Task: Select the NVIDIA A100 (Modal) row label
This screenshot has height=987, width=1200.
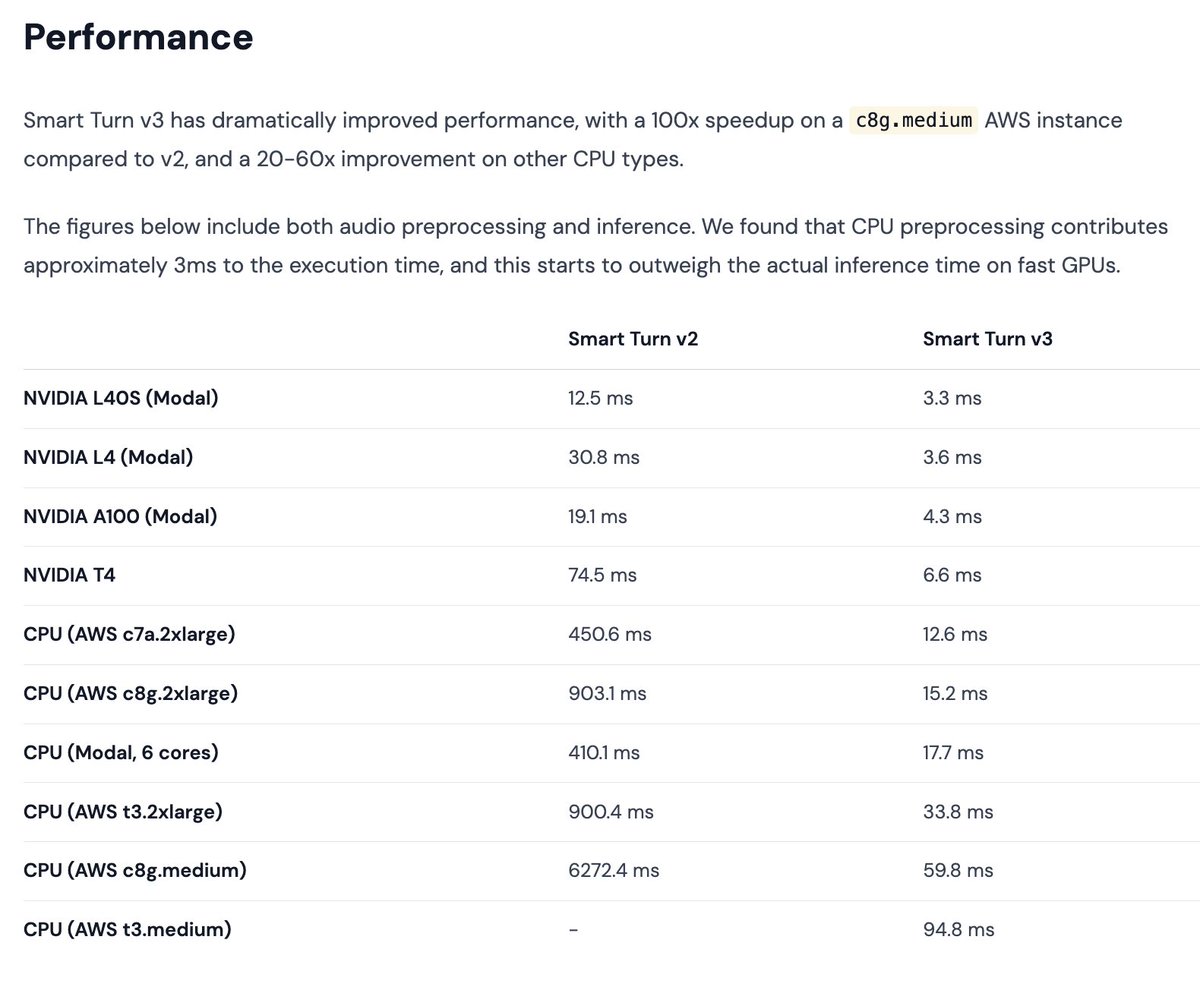Action: coord(120,516)
